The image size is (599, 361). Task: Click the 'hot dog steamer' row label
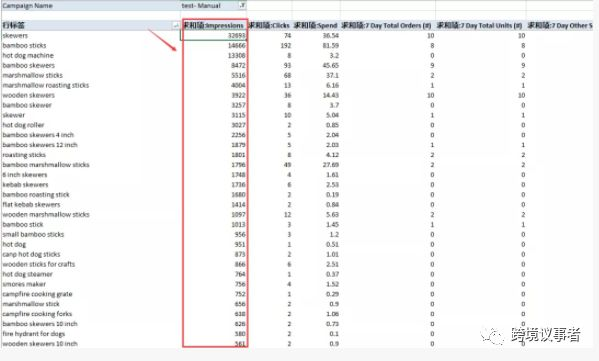(28, 274)
